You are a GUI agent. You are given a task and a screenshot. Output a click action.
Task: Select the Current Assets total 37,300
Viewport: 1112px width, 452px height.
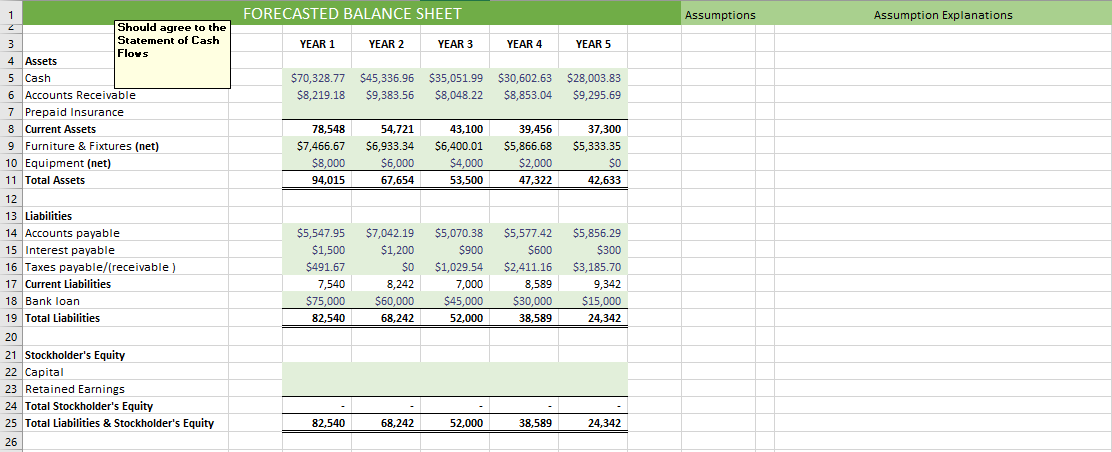click(594, 129)
